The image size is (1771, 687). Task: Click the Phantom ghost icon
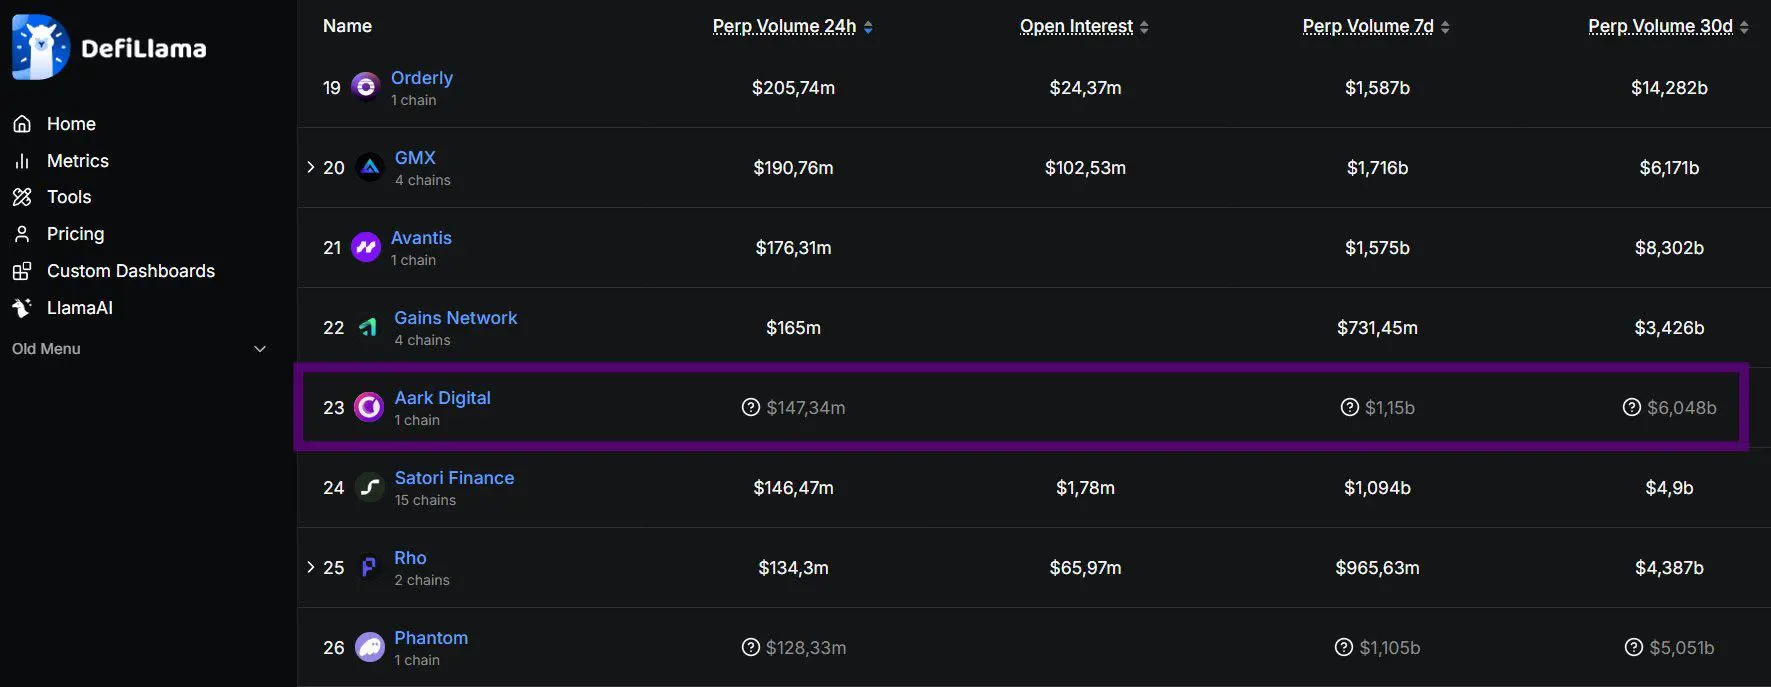(x=370, y=647)
